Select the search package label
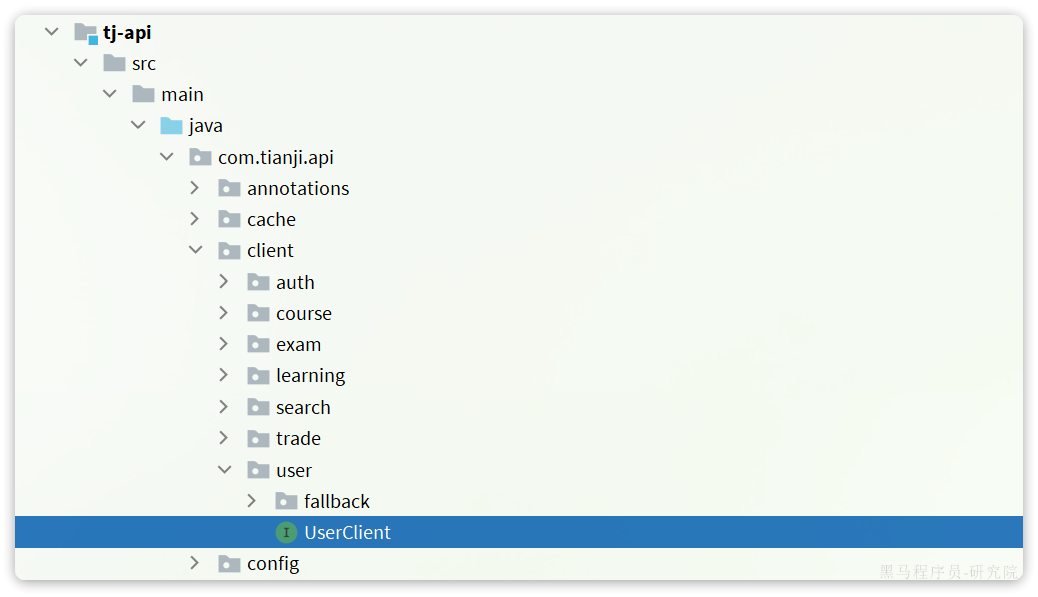This screenshot has height=597, width=1038. click(x=303, y=408)
